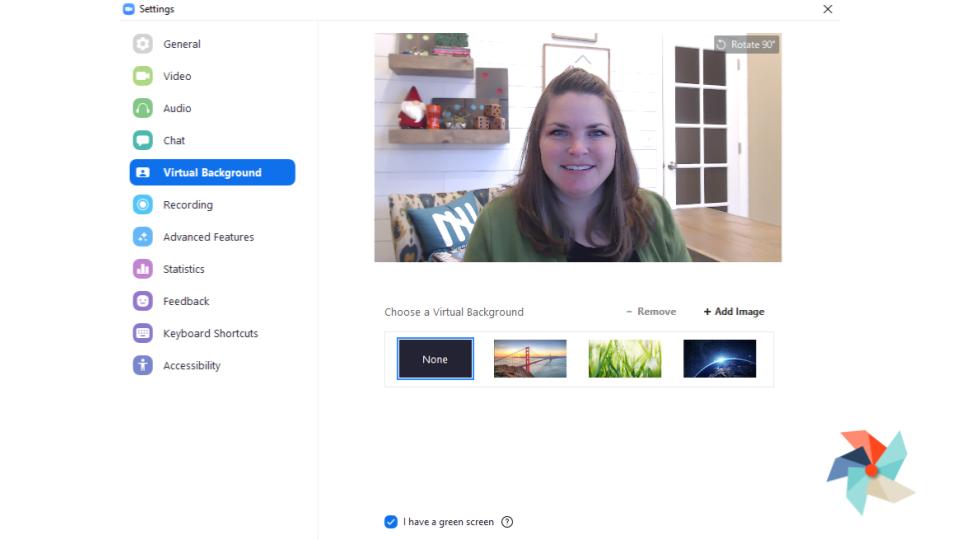Open Advanced Features label

[208, 237]
